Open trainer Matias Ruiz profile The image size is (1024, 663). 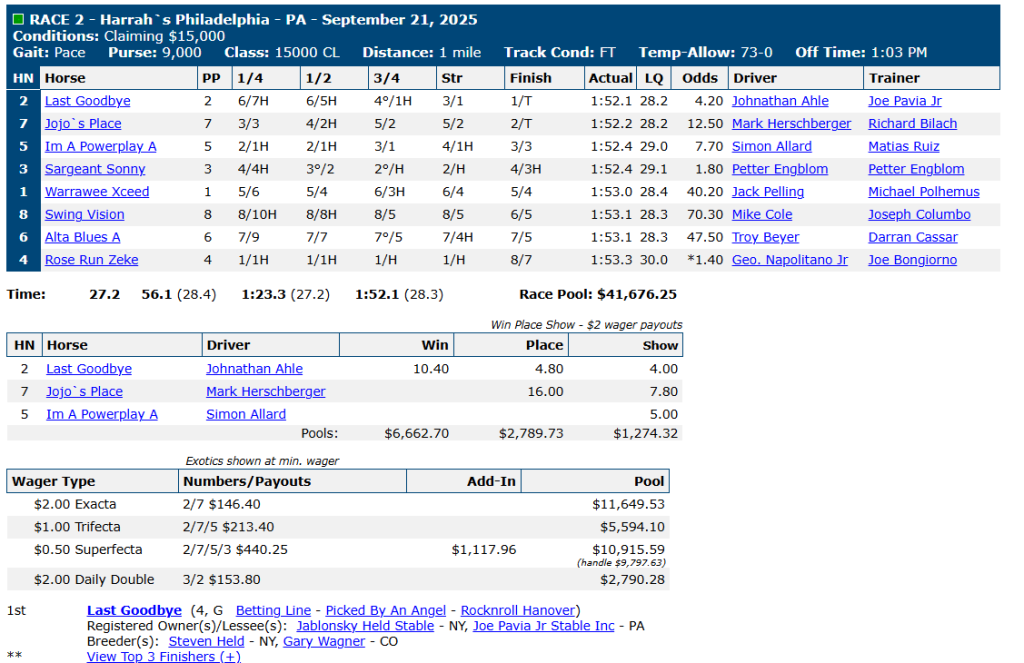pos(903,146)
